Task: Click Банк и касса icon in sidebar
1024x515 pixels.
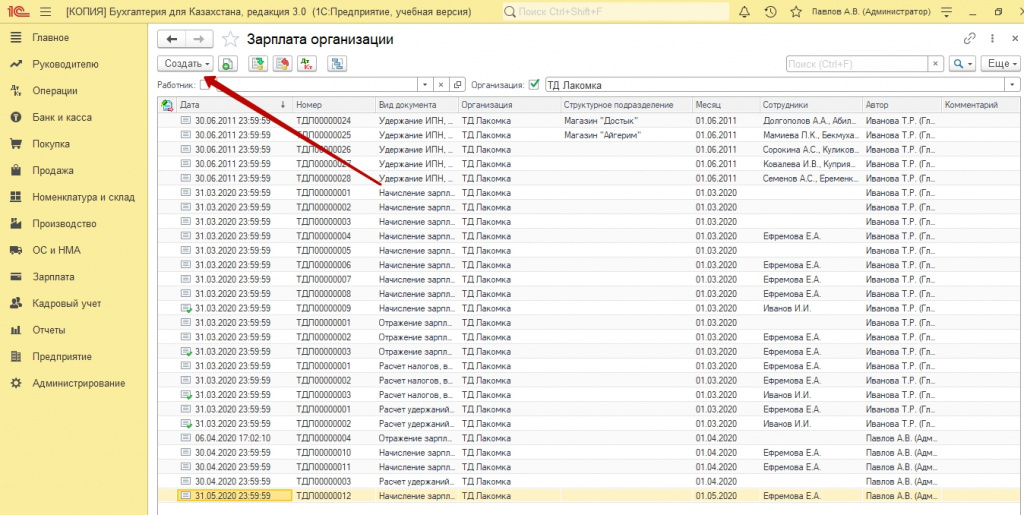Action: tap(16, 117)
